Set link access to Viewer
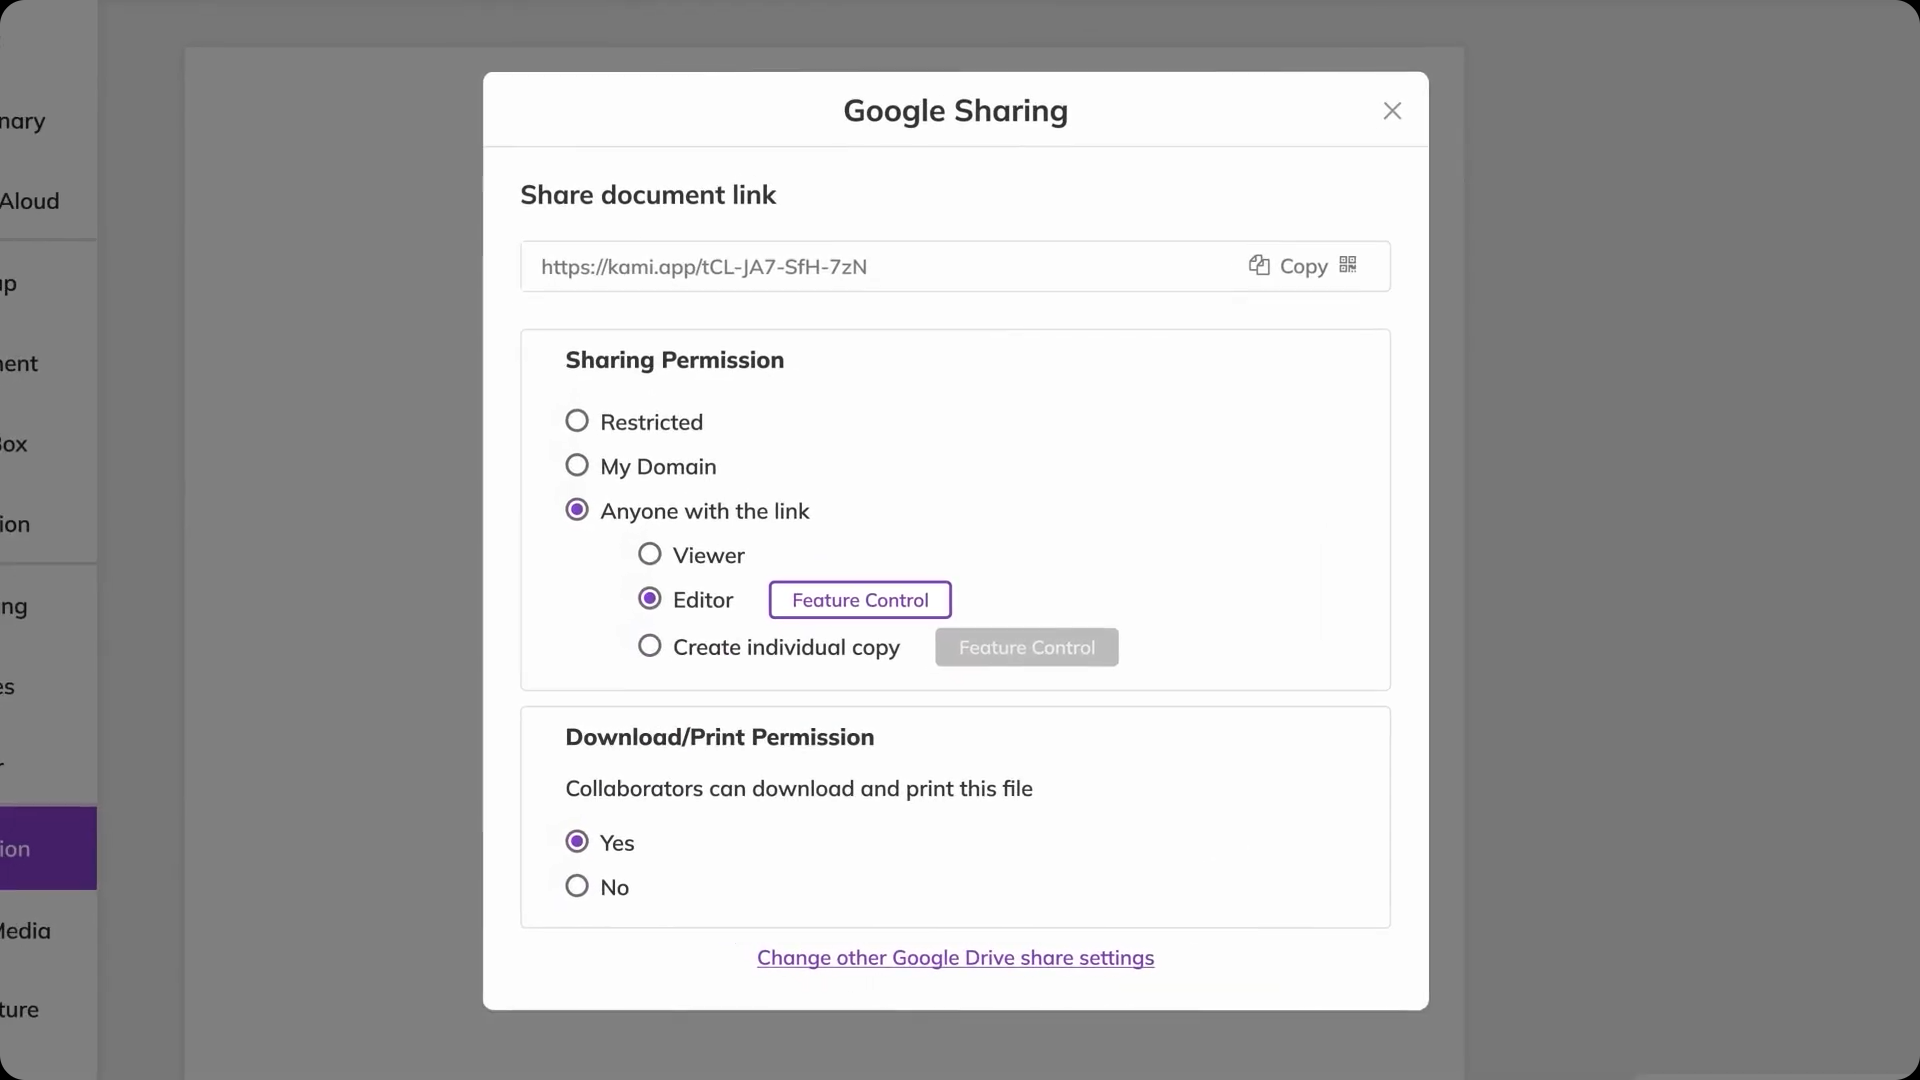Image resolution: width=1920 pixels, height=1080 pixels. tap(650, 554)
